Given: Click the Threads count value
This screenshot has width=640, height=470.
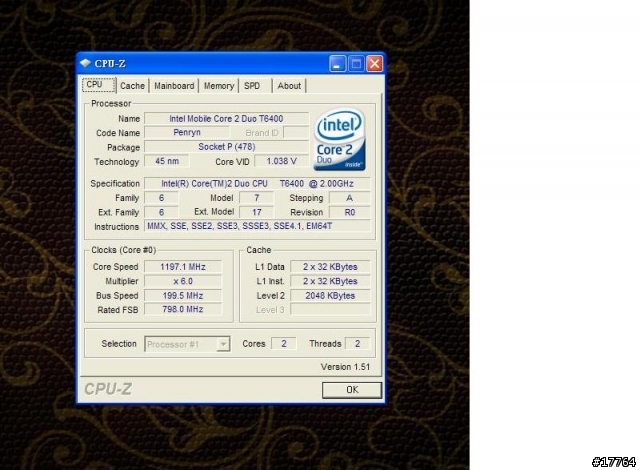Looking at the screenshot, I should point(358,344).
